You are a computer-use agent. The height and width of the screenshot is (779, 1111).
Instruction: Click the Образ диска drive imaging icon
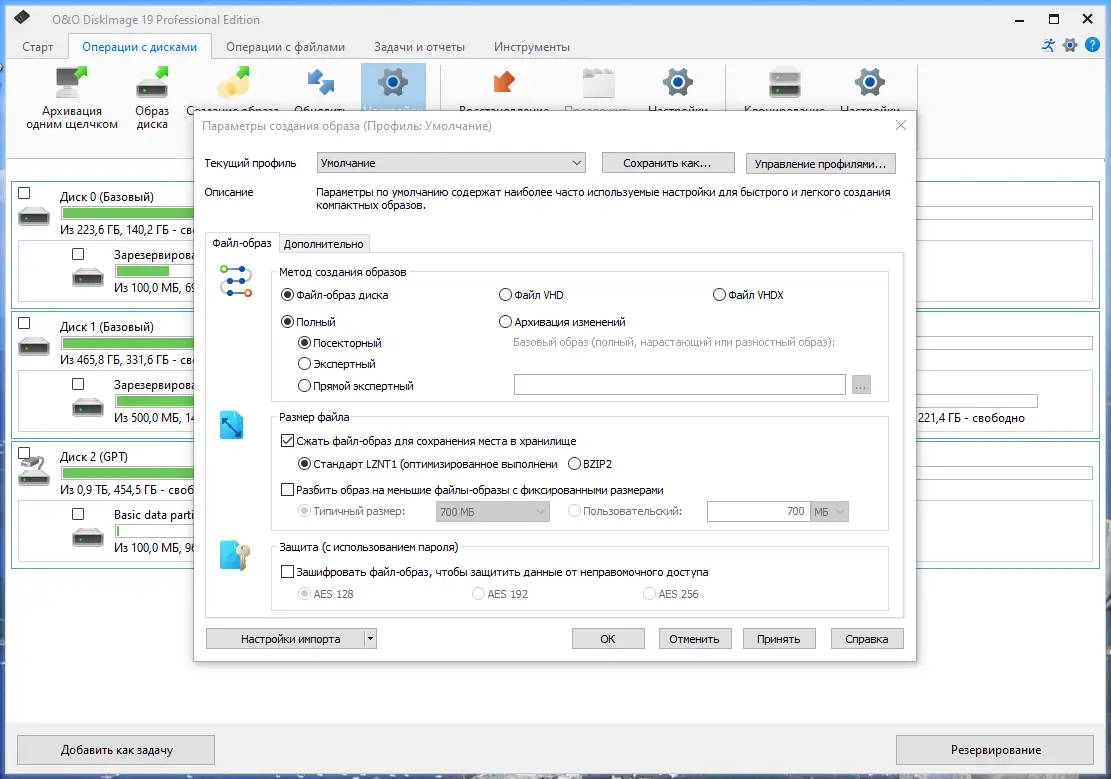[152, 83]
